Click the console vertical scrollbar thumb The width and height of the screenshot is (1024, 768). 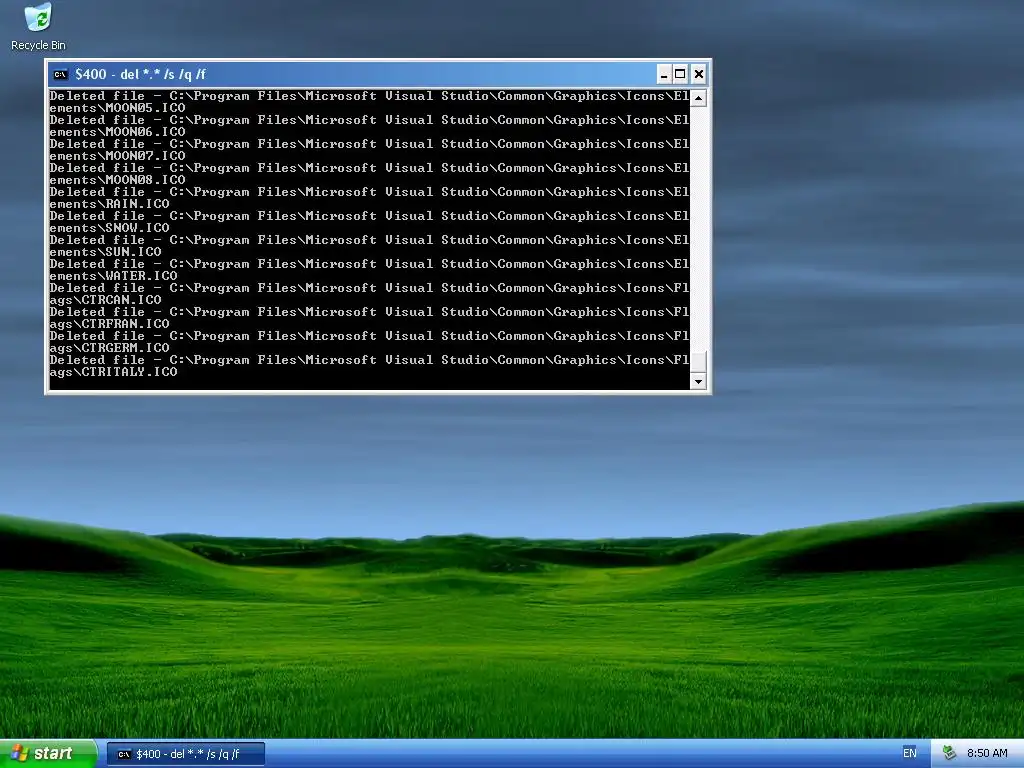click(x=698, y=362)
